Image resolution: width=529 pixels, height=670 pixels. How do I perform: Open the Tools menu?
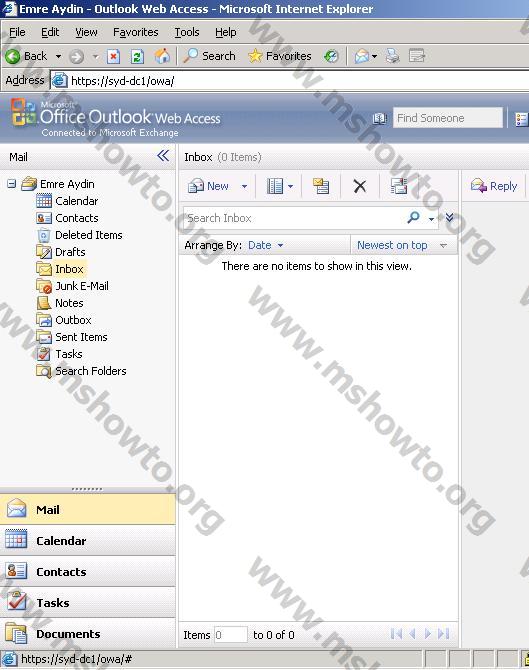187,32
